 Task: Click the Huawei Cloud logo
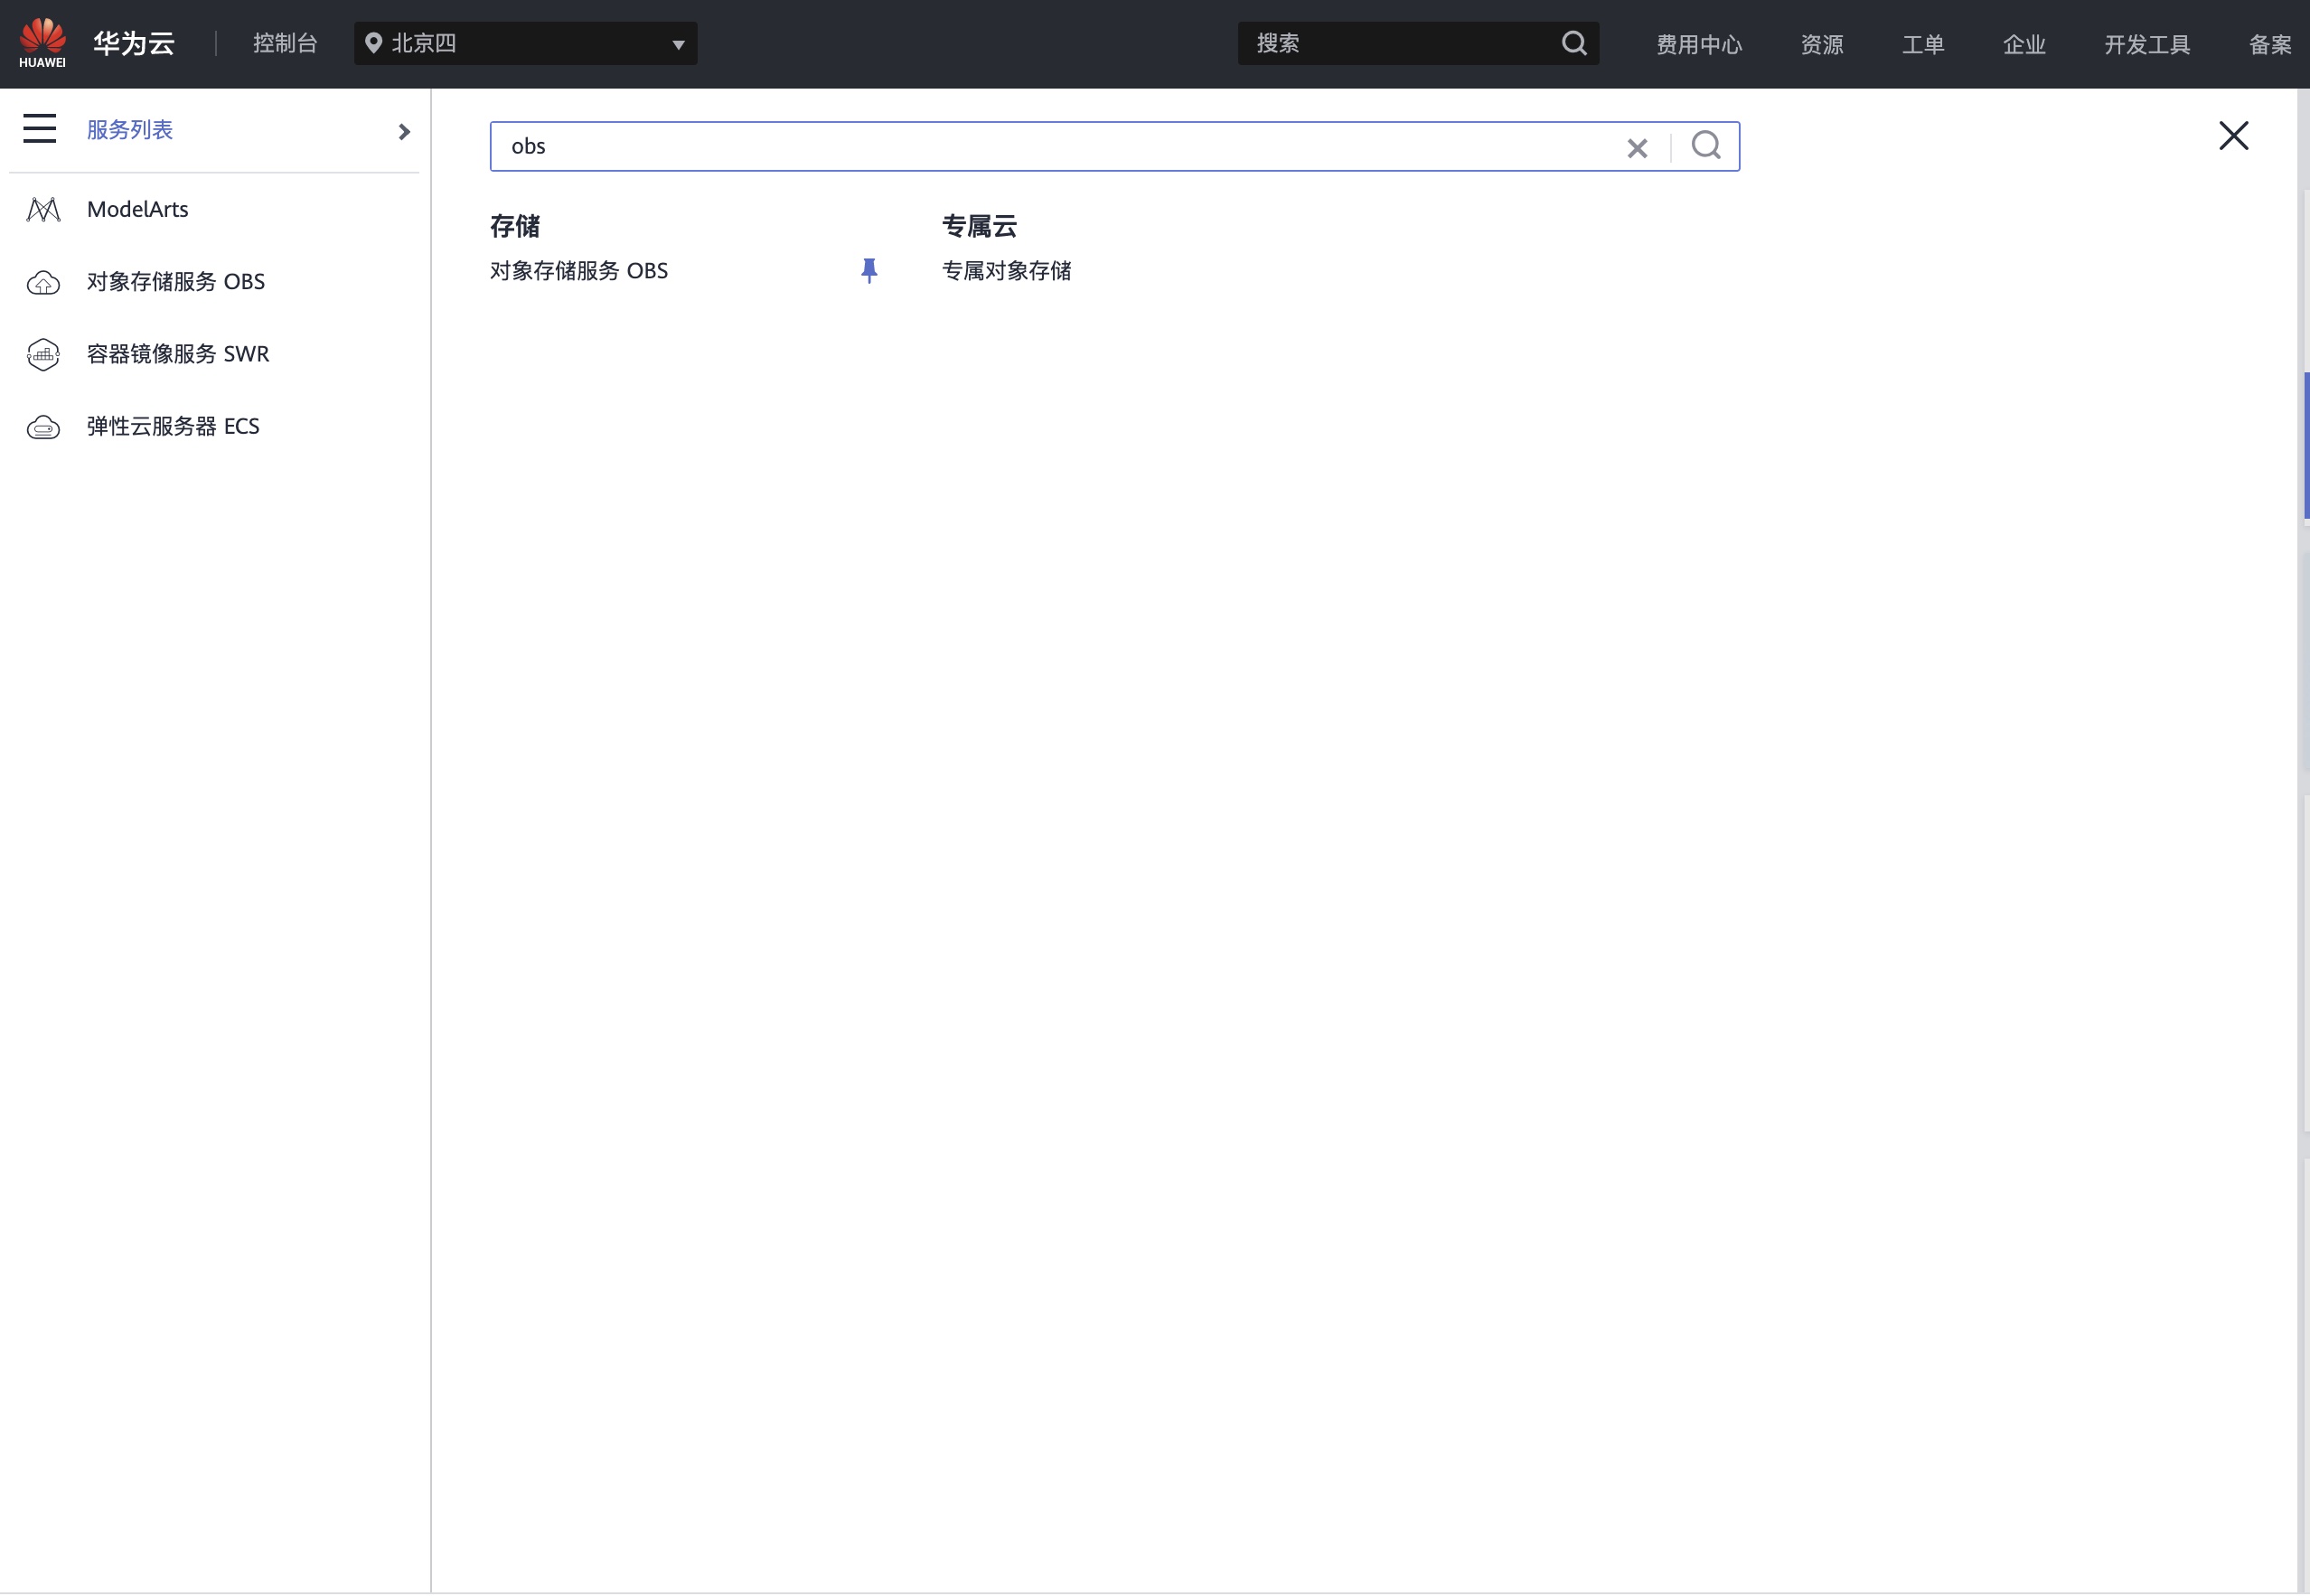[x=43, y=43]
